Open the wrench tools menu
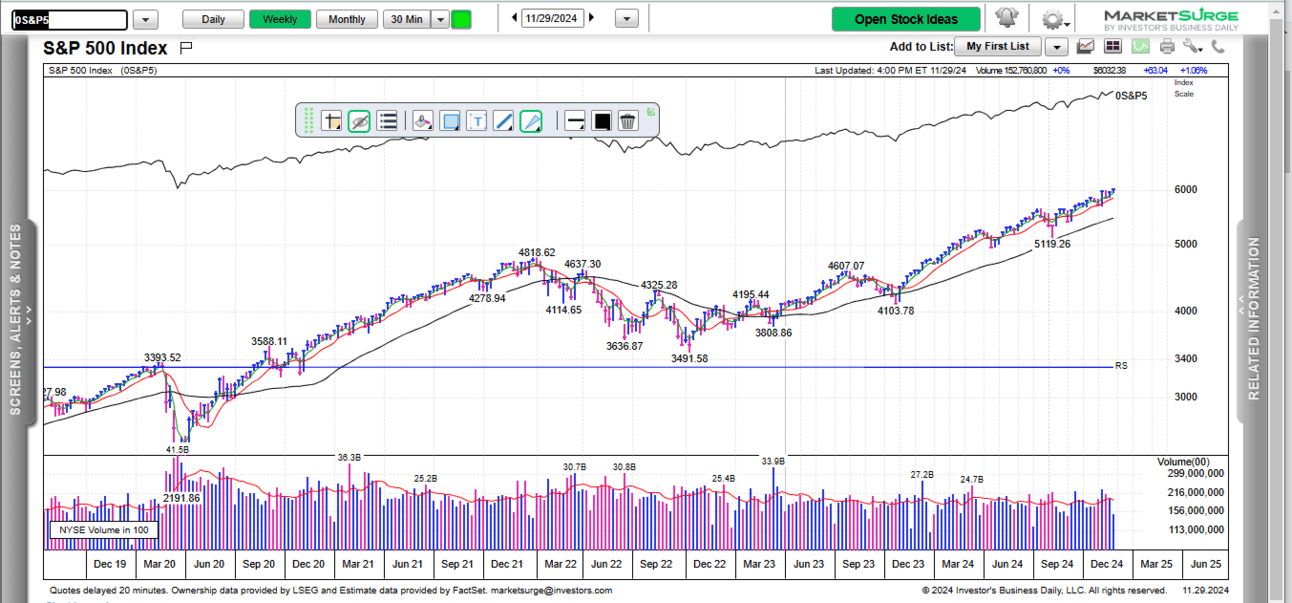 click(1192, 46)
